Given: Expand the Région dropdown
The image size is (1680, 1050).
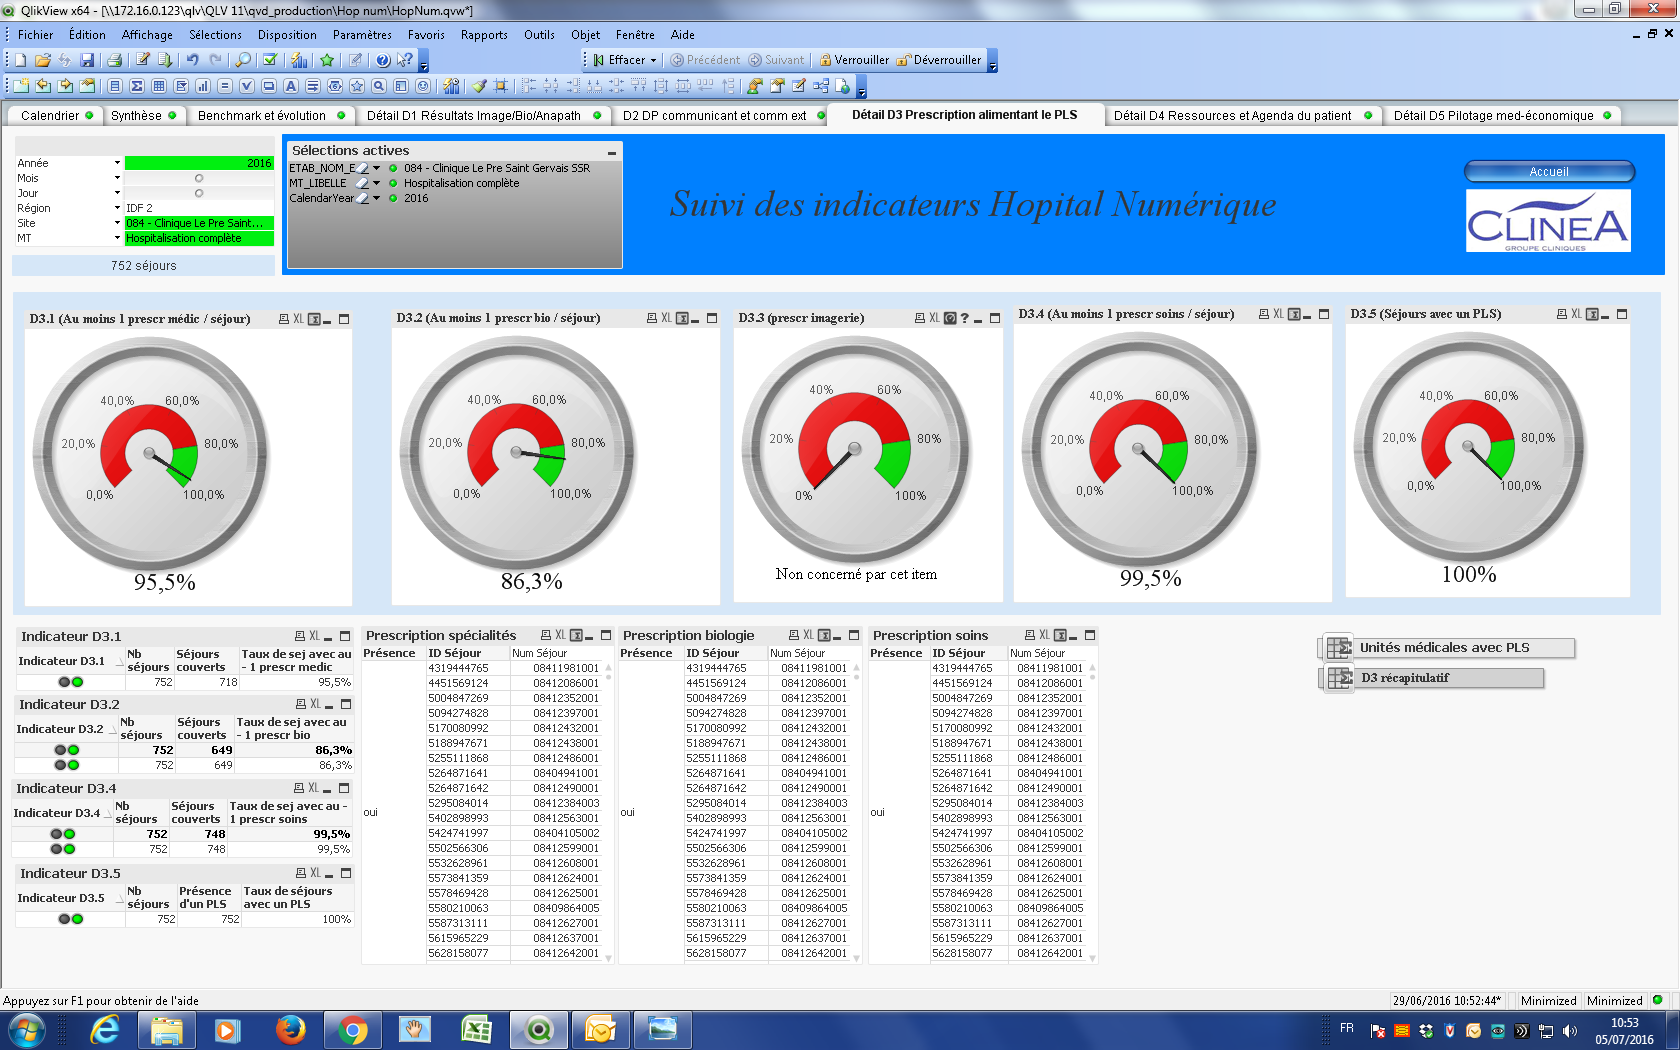Looking at the screenshot, I should pyautogui.click(x=117, y=208).
